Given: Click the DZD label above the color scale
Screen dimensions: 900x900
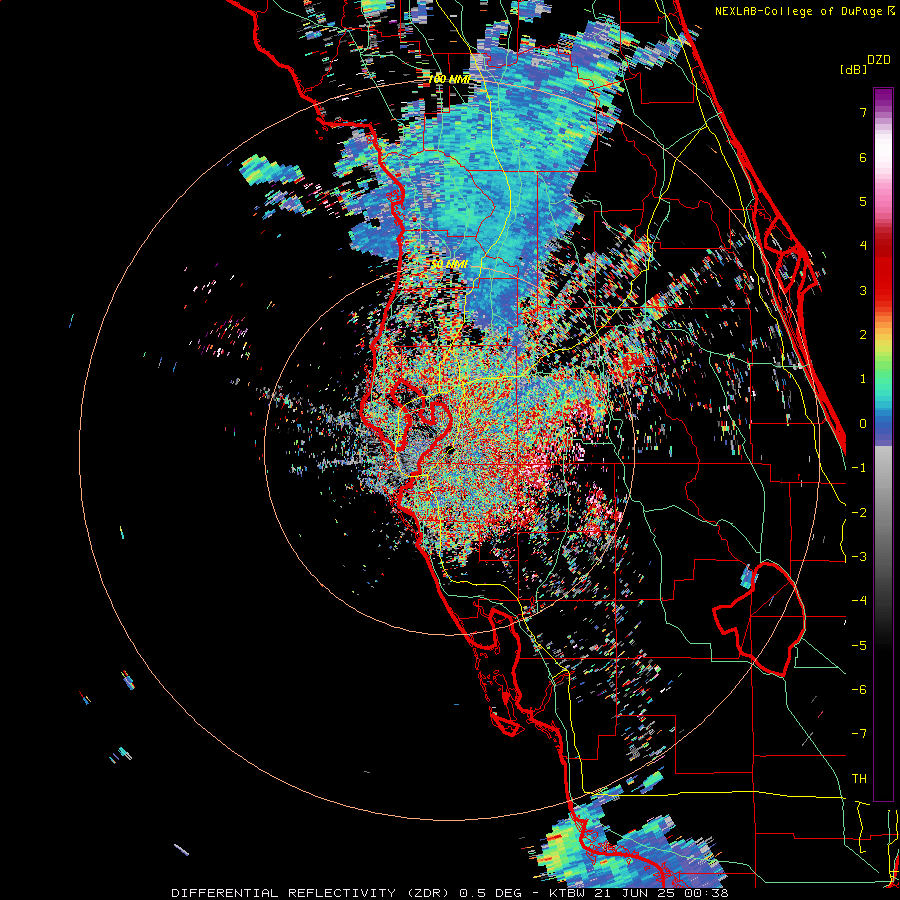Looking at the screenshot, I should pyautogui.click(x=878, y=60).
